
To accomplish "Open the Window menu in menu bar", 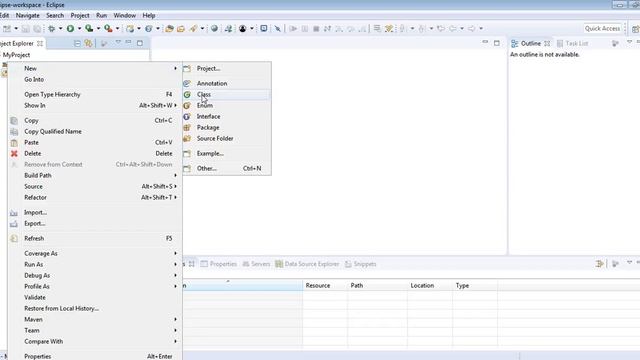I will pyautogui.click(x=124, y=16).
